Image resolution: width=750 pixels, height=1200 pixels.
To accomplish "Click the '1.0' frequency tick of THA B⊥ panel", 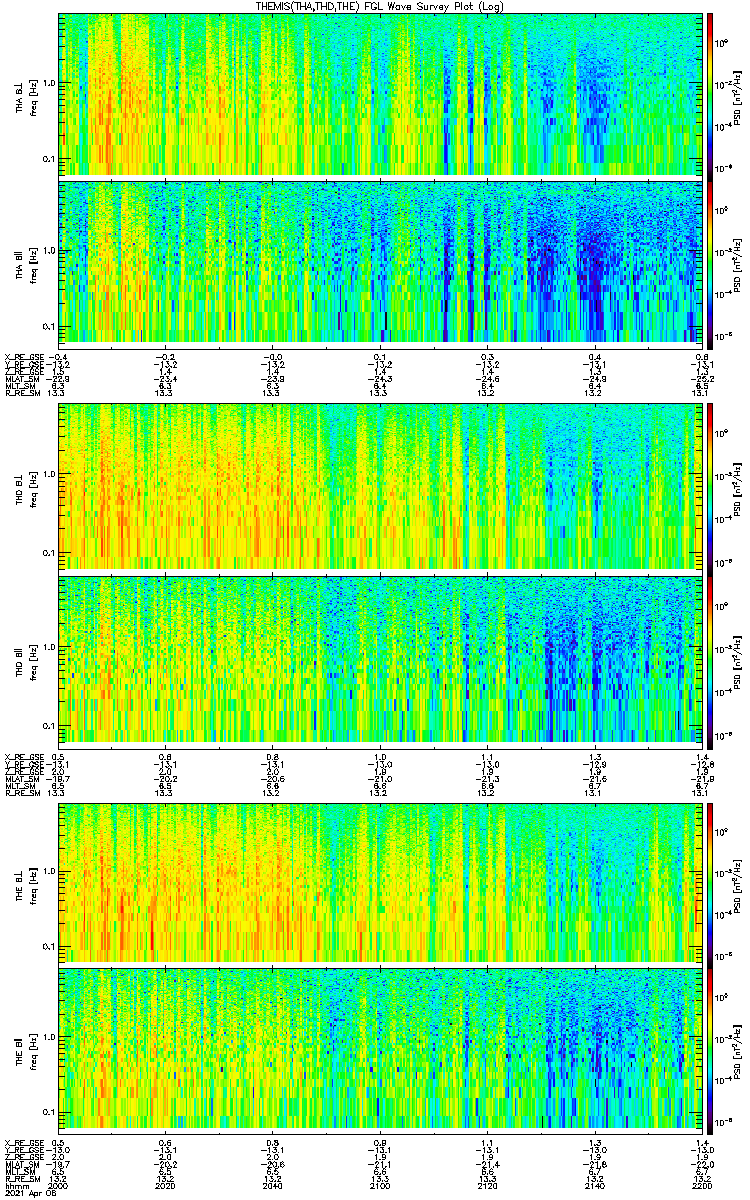I will pos(49,83).
